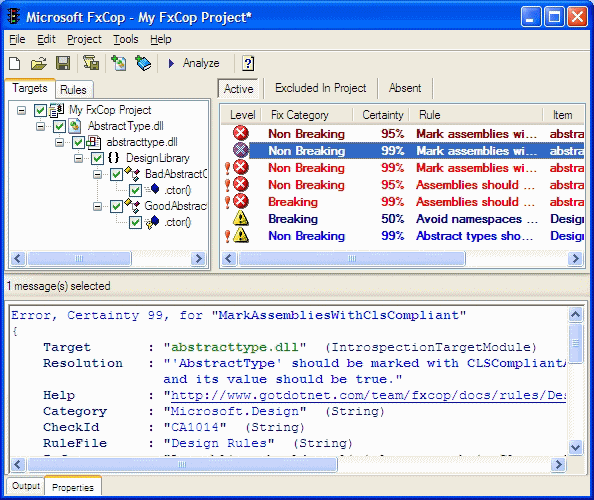Uncheck the abstracttype.dll module checkbox
The height and width of the screenshot is (500, 594).
[x=78, y=142]
